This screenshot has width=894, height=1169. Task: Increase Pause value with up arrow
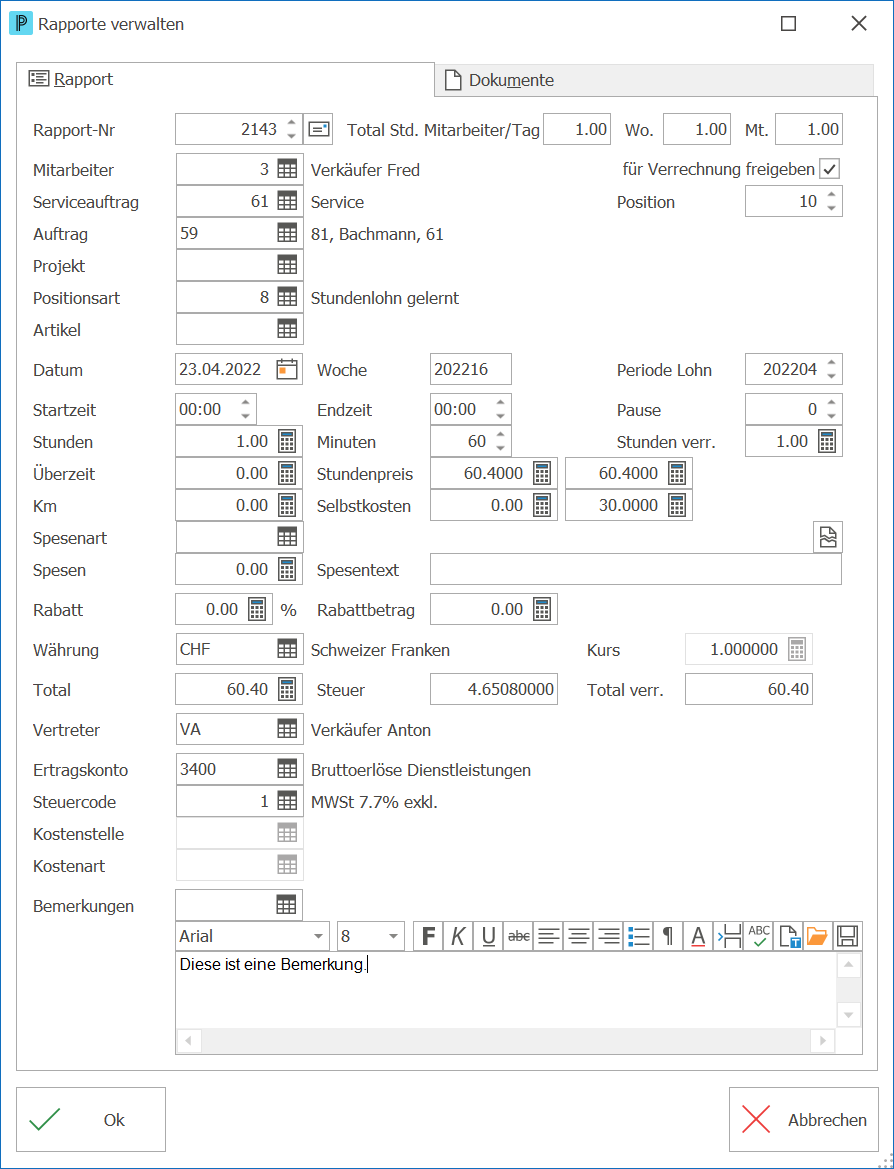point(831,403)
